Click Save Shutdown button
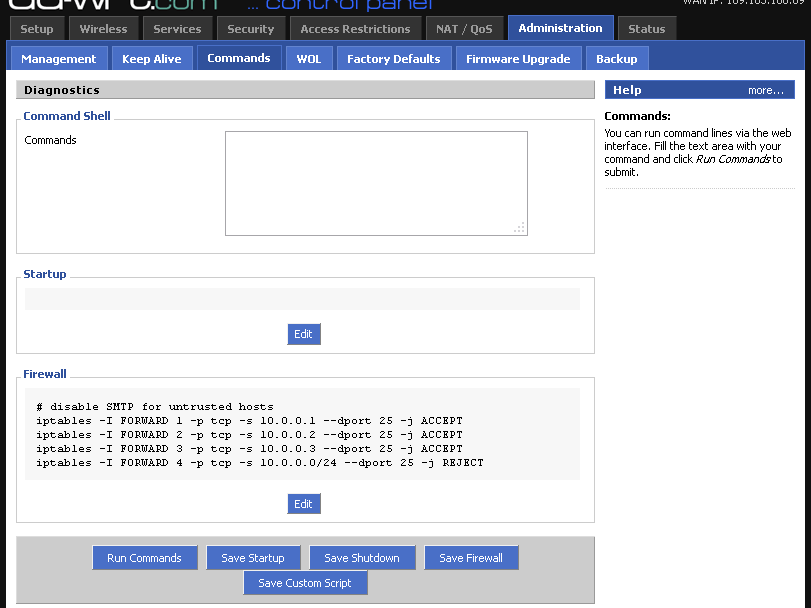 click(x=362, y=558)
